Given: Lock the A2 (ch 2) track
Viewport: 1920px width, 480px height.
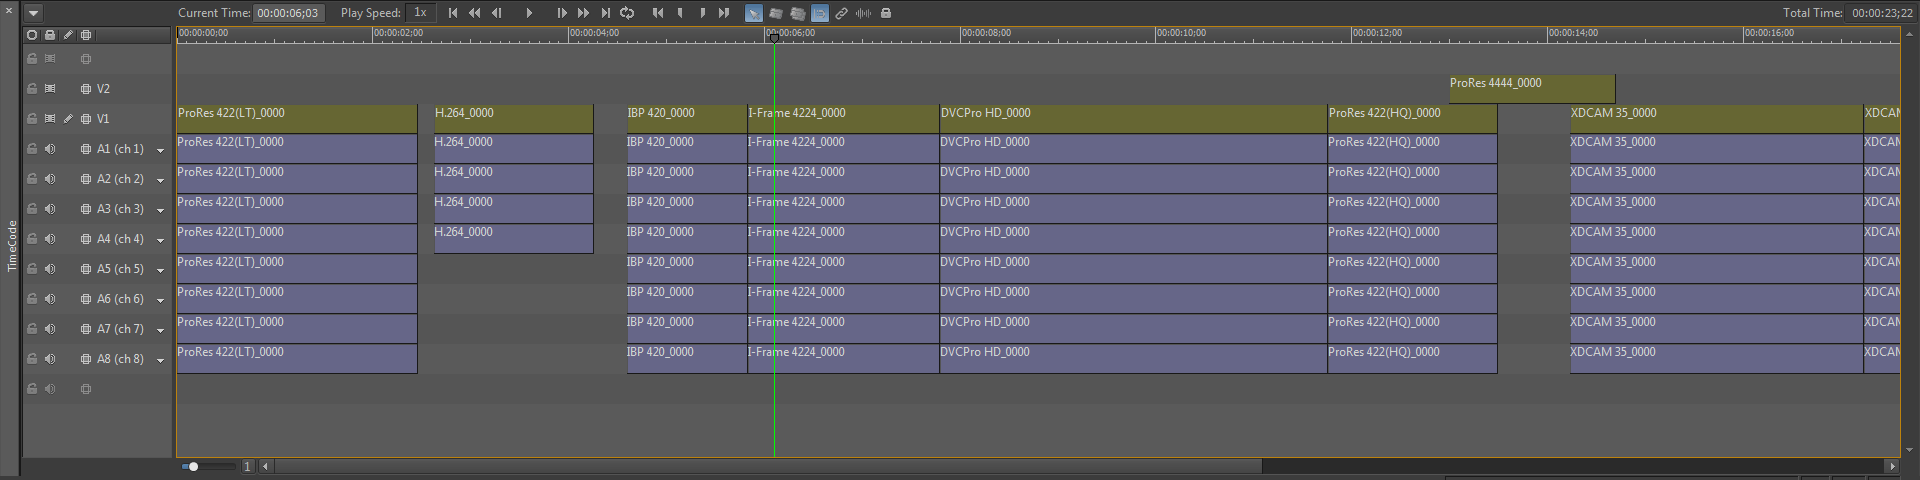Looking at the screenshot, I should click(x=32, y=179).
